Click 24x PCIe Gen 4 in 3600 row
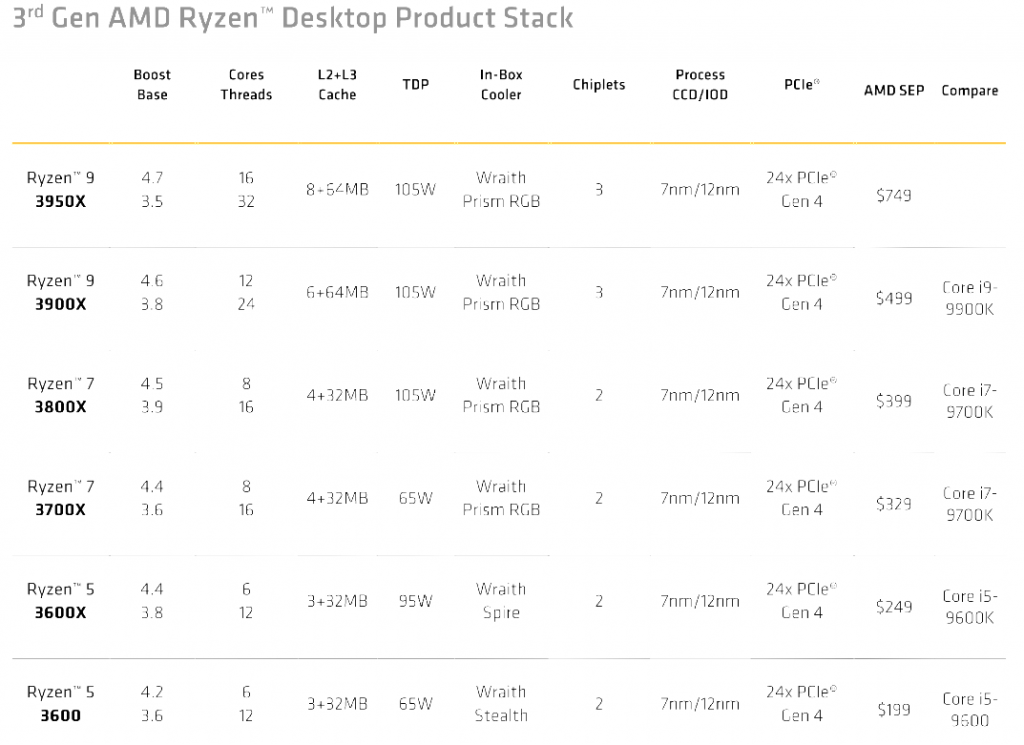Image resolution: width=1024 pixels, height=745 pixels. (802, 704)
